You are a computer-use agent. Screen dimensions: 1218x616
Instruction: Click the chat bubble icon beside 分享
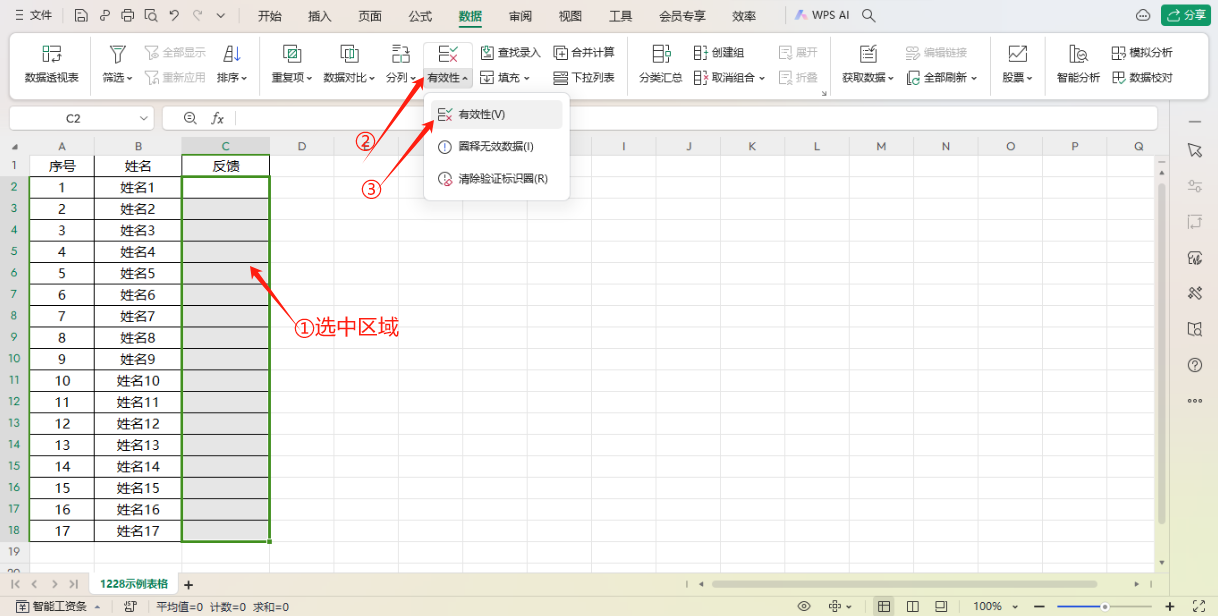tap(1143, 15)
